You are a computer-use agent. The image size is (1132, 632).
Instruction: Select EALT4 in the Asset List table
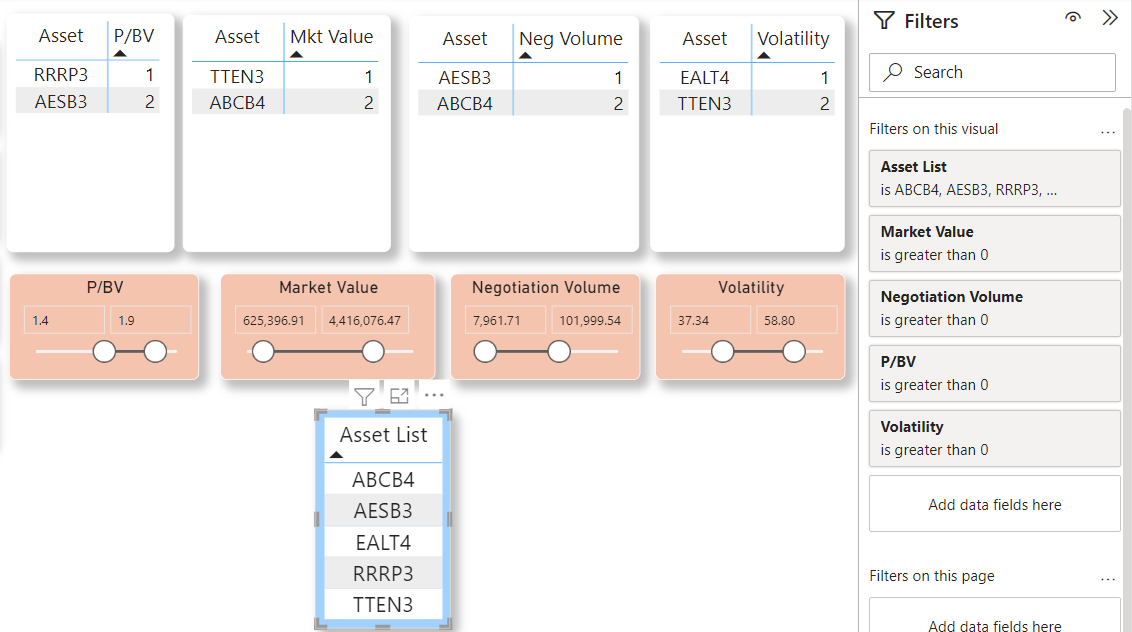383,542
